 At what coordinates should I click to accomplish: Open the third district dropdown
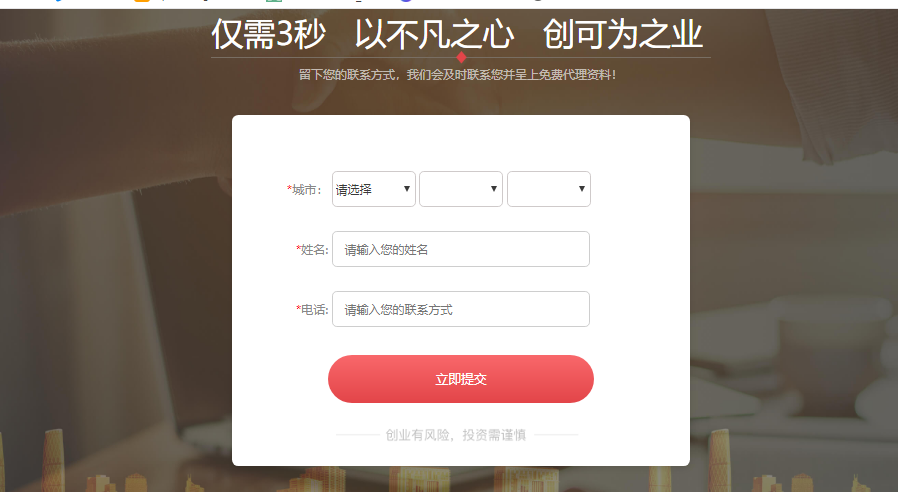pos(549,189)
